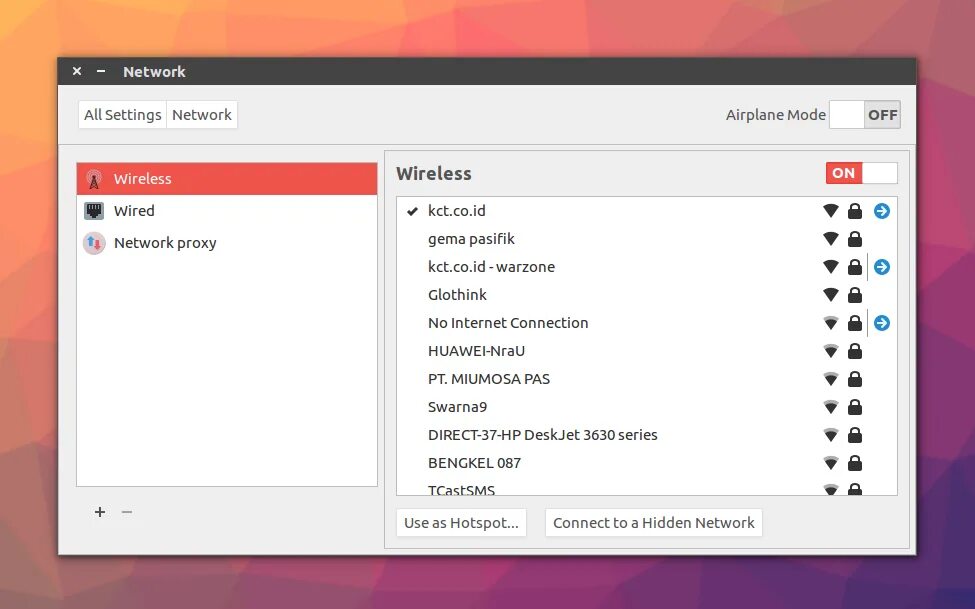Select the HUAWEI-NraU network
Screen dimensions: 975x609
point(476,351)
